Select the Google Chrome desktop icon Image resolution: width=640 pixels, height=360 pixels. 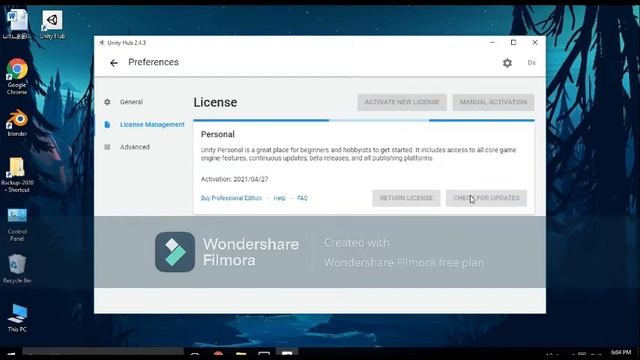click(x=17, y=76)
